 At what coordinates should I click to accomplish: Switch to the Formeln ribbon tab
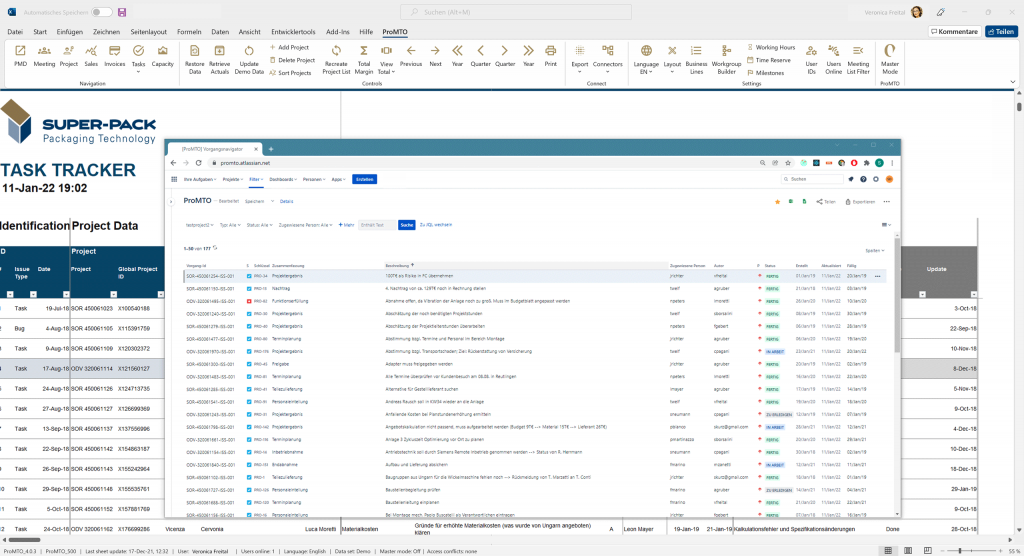(188, 32)
